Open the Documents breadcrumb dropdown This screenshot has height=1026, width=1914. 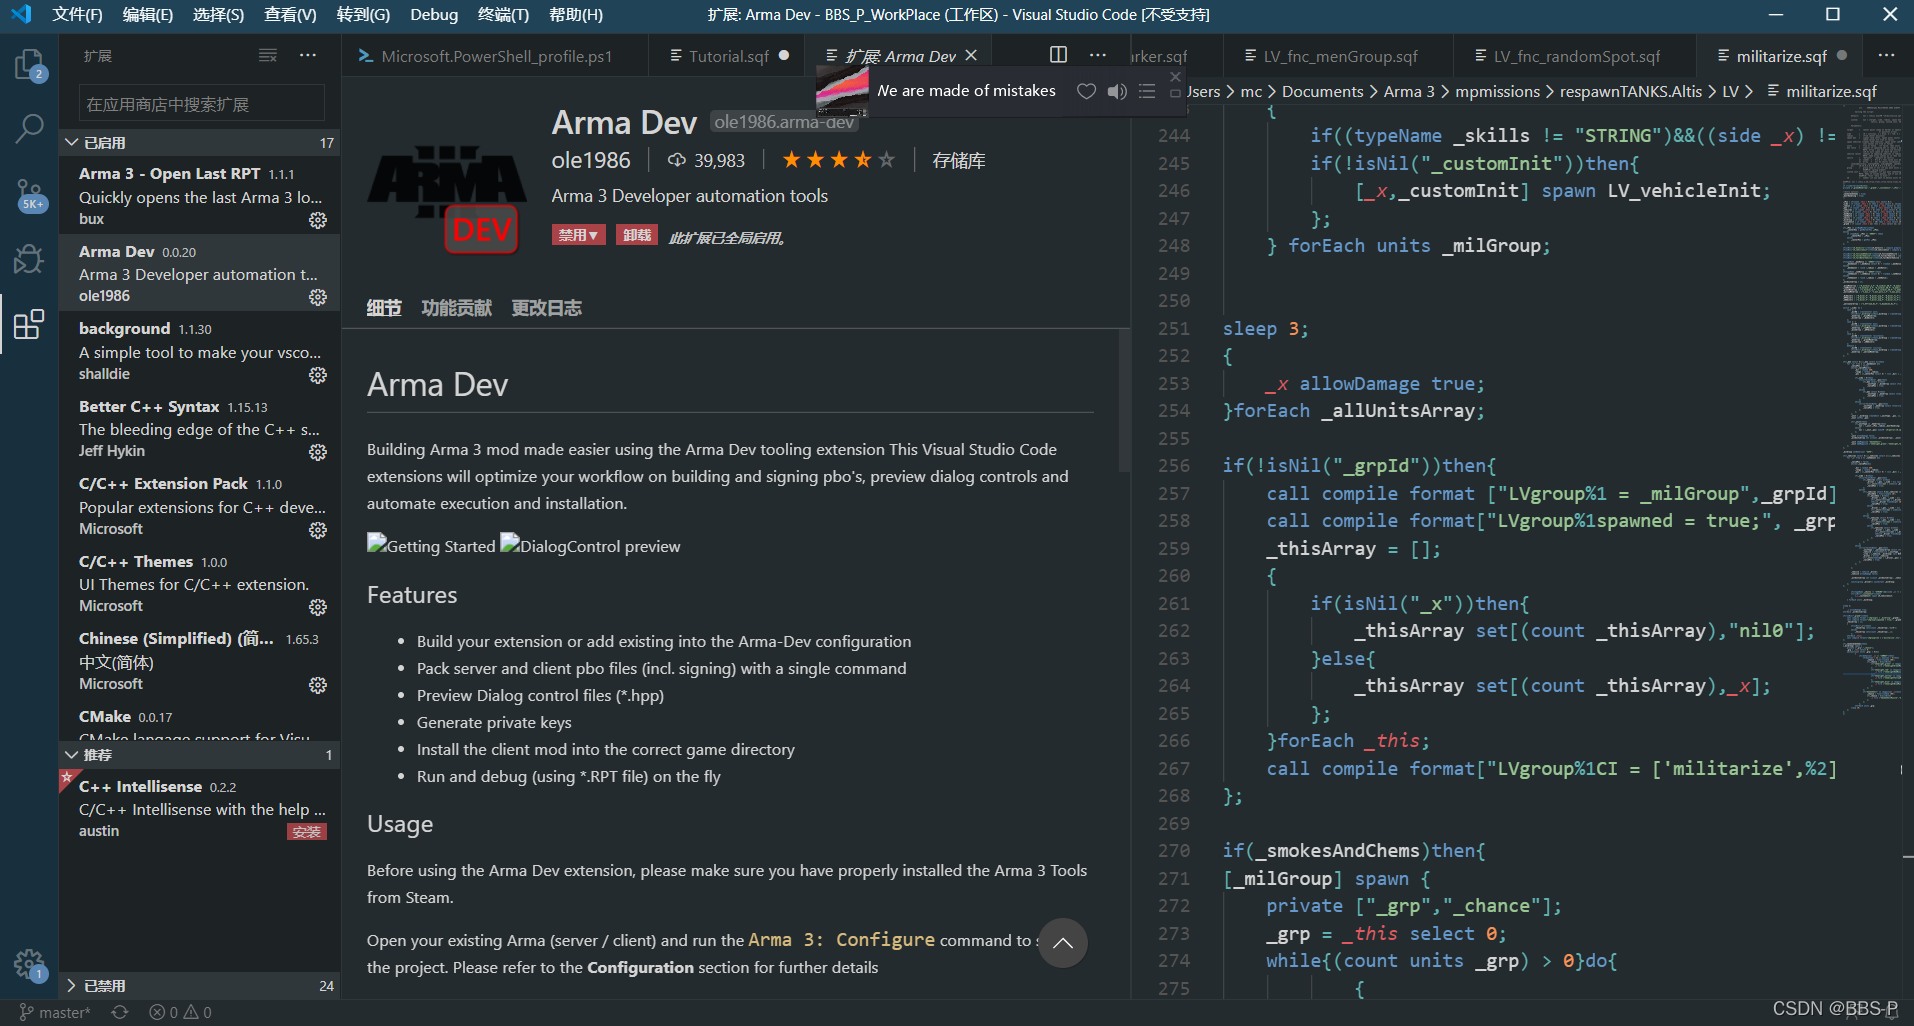[x=1322, y=91]
